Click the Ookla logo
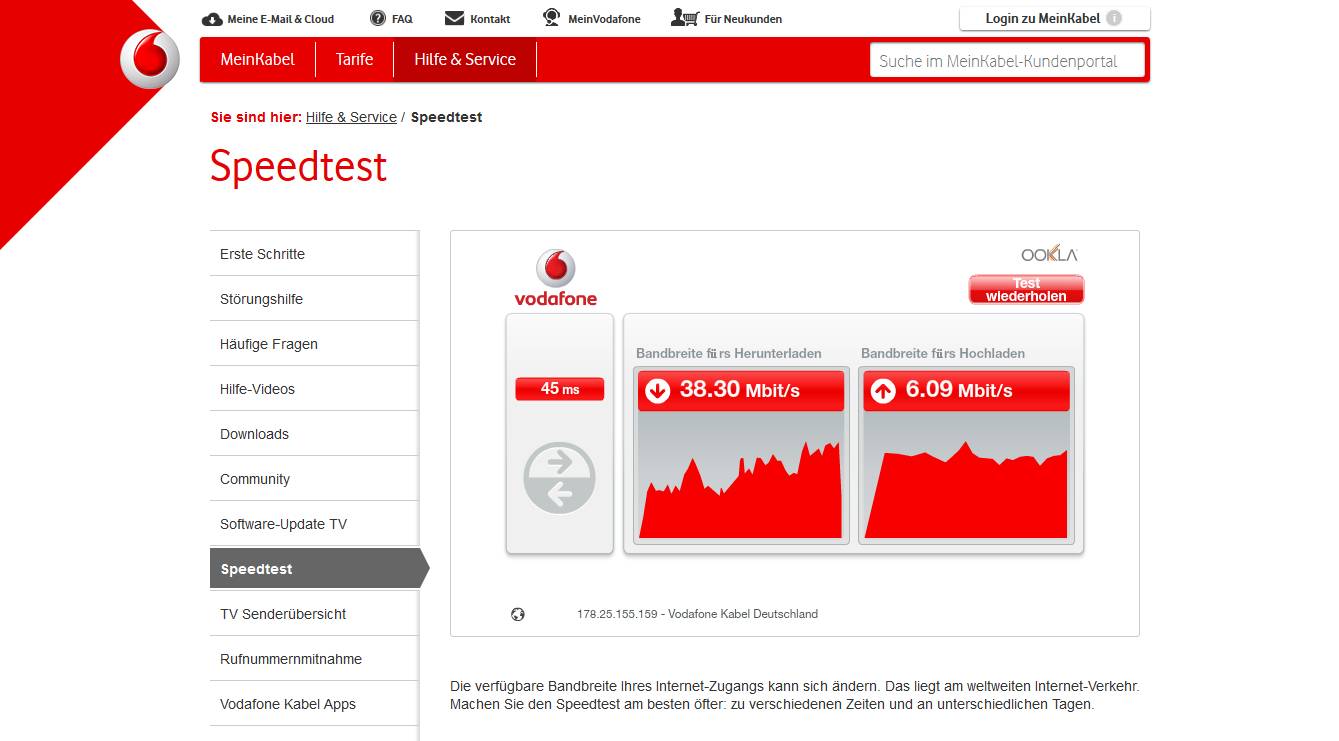This screenshot has height=741, width=1339. coord(1049,254)
